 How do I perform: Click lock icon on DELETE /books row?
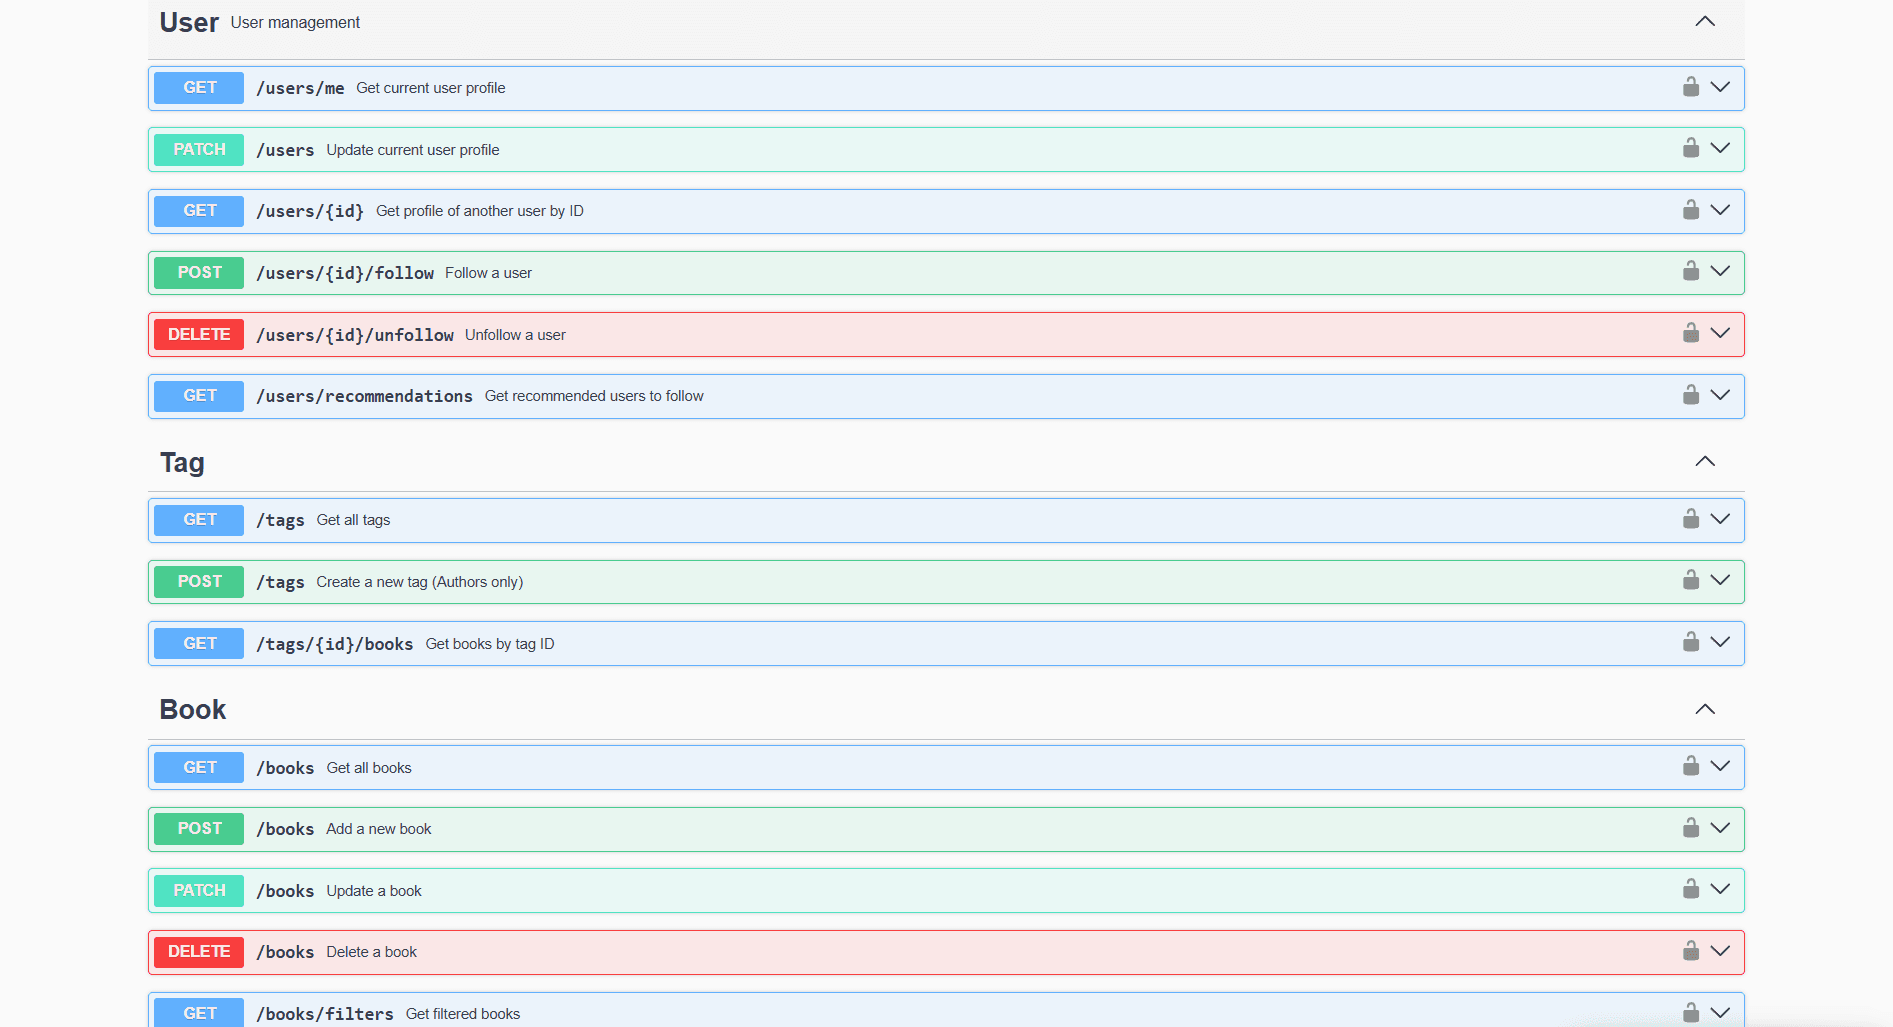pos(1690,950)
